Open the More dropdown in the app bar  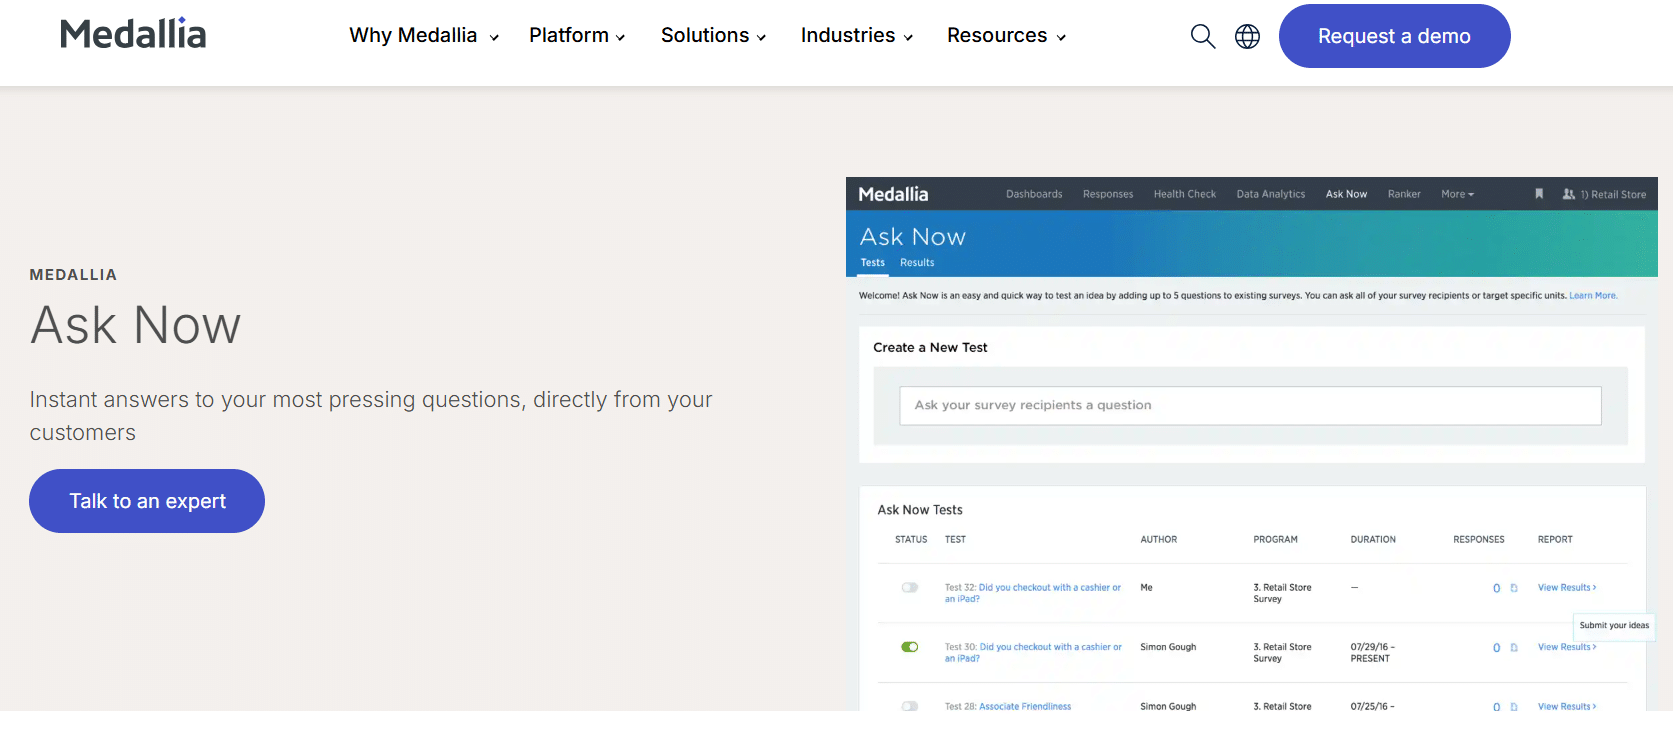click(1458, 194)
